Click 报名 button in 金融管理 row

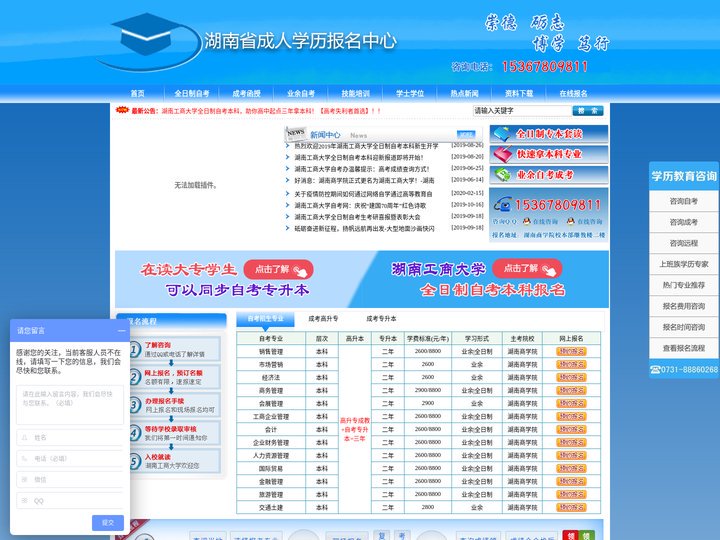coord(571,481)
